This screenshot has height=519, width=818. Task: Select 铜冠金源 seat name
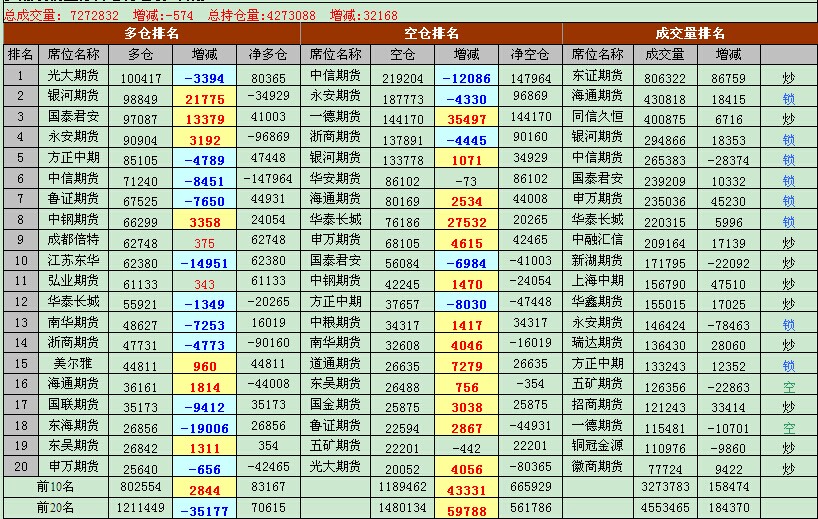597,445
